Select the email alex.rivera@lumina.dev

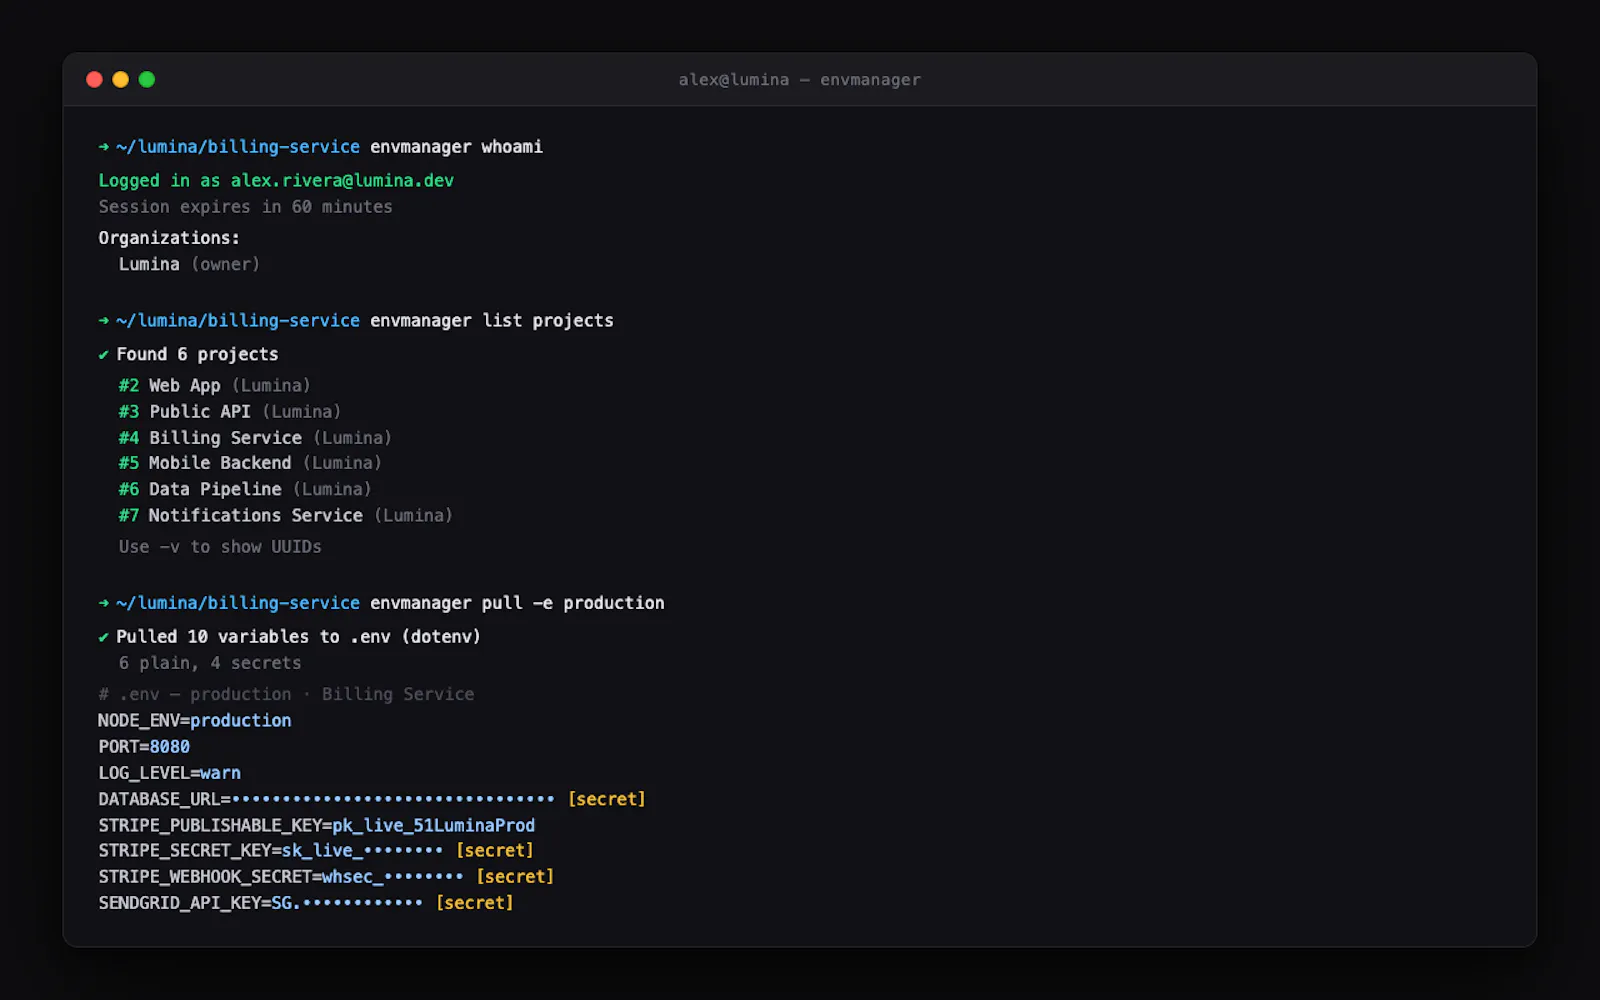tap(342, 181)
